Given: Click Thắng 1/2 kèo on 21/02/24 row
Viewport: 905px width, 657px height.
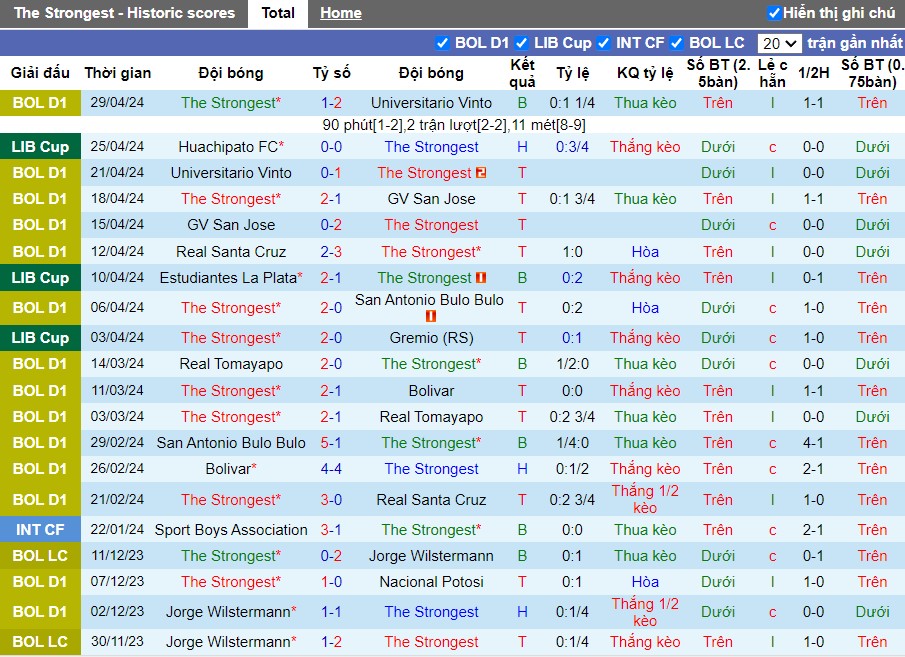Looking at the screenshot, I should click(x=645, y=500).
